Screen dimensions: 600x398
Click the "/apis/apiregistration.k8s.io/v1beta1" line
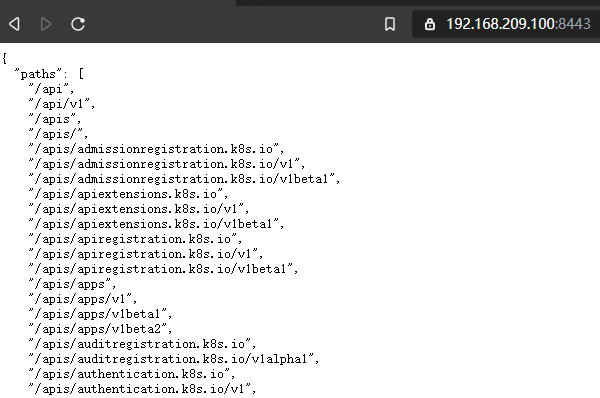click(x=163, y=269)
